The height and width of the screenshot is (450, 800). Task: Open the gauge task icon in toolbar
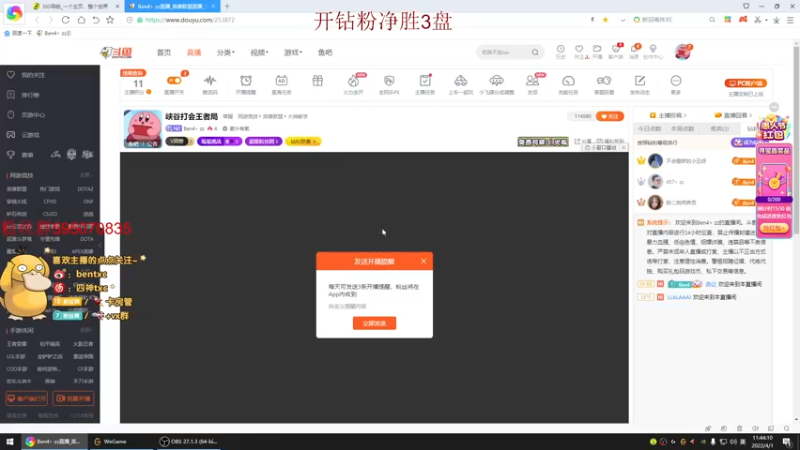[x=568, y=81]
